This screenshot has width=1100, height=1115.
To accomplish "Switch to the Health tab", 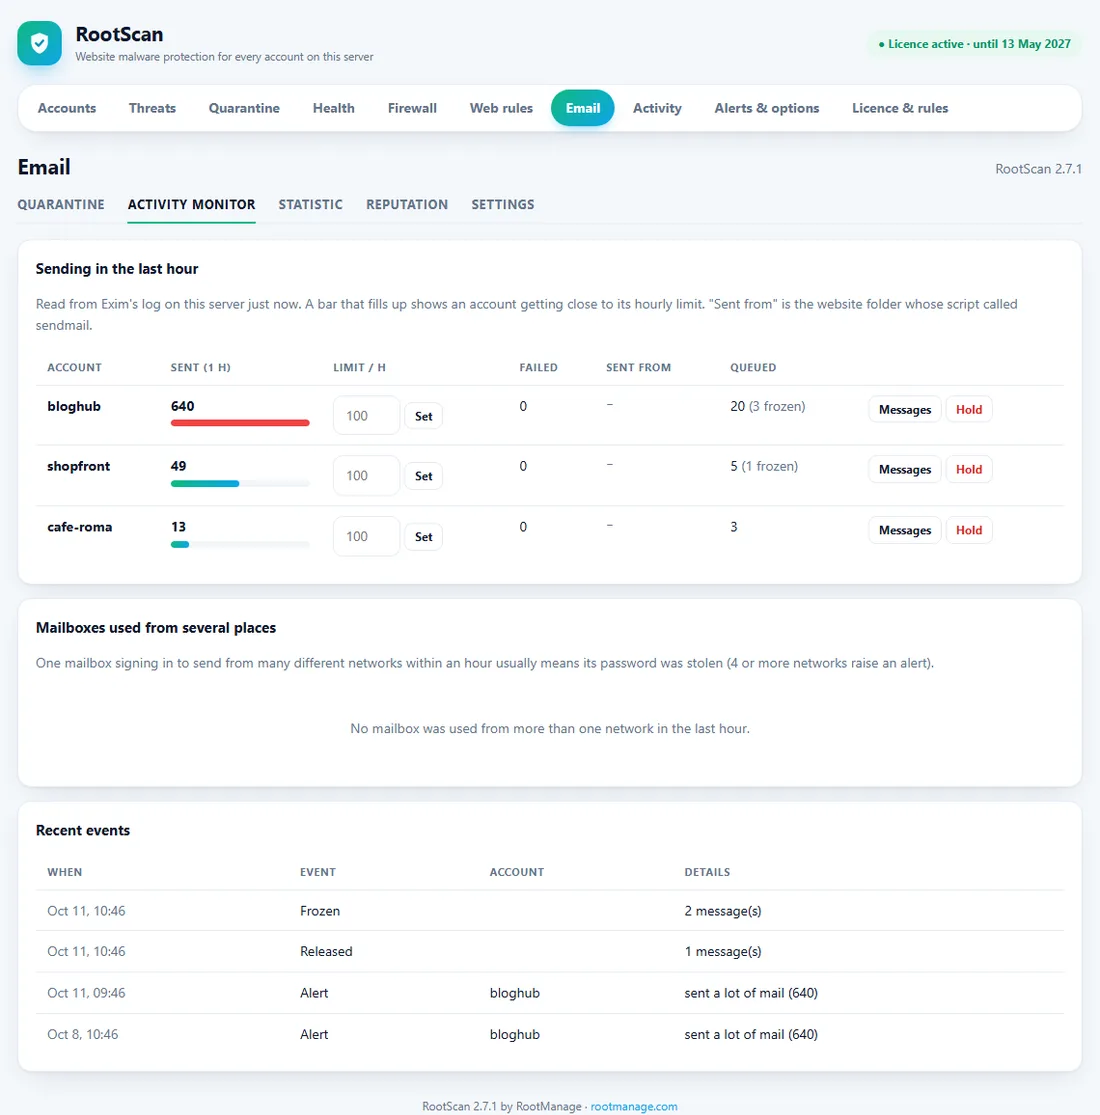I will click(333, 108).
